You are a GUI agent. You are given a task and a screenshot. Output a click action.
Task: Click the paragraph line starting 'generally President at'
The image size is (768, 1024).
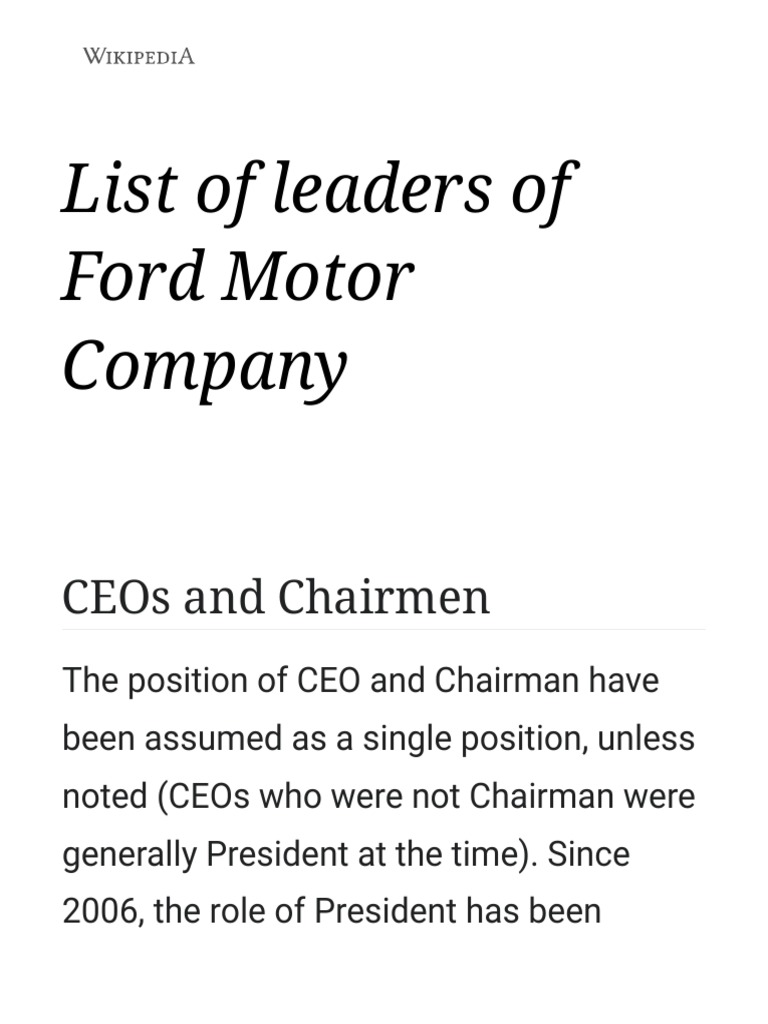[x=346, y=854]
